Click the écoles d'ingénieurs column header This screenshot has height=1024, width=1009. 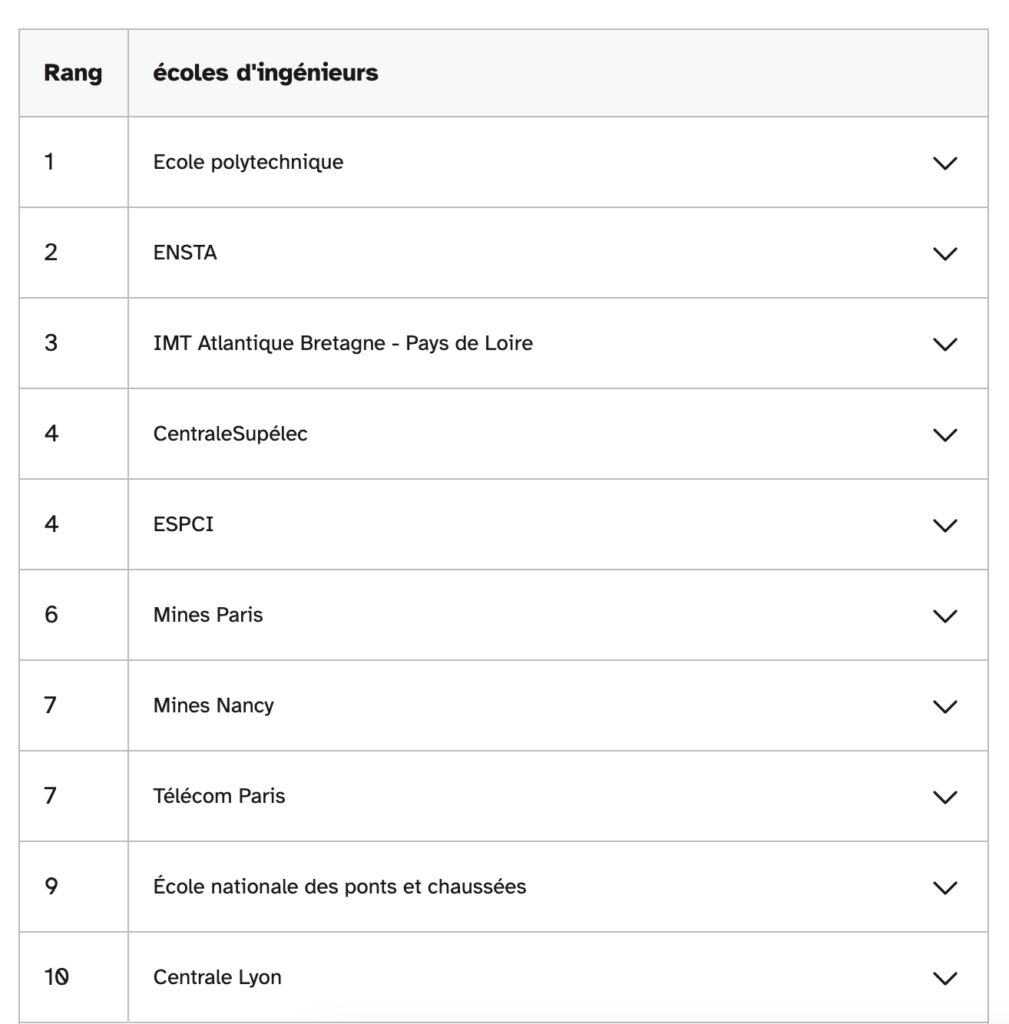(x=265, y=73)
